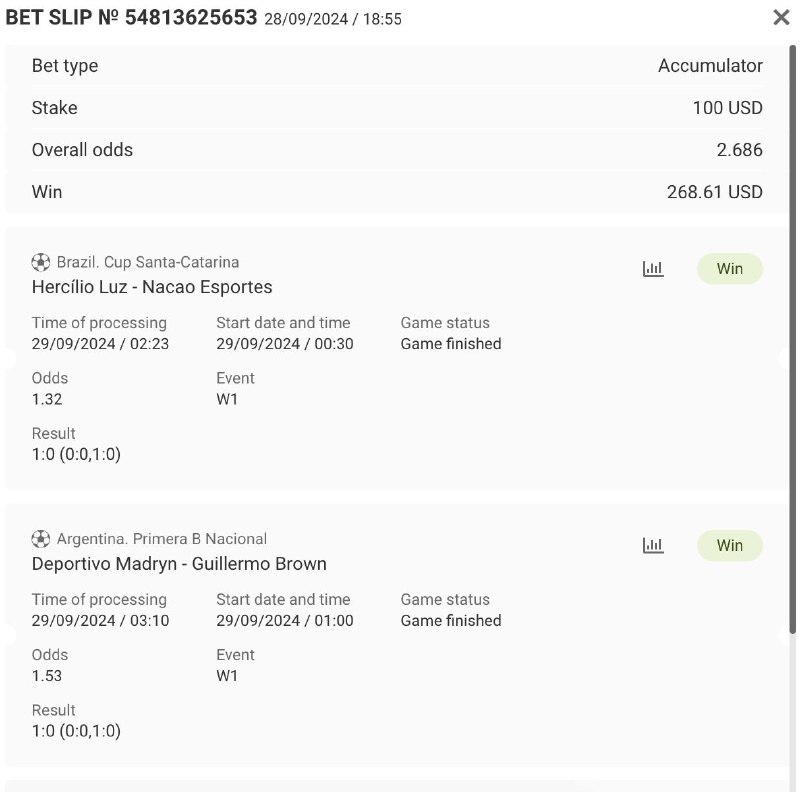The image size is (800, 792).
Task: Select the Argentina. Primera B Nacional league label
Action: tap(162, 539)
